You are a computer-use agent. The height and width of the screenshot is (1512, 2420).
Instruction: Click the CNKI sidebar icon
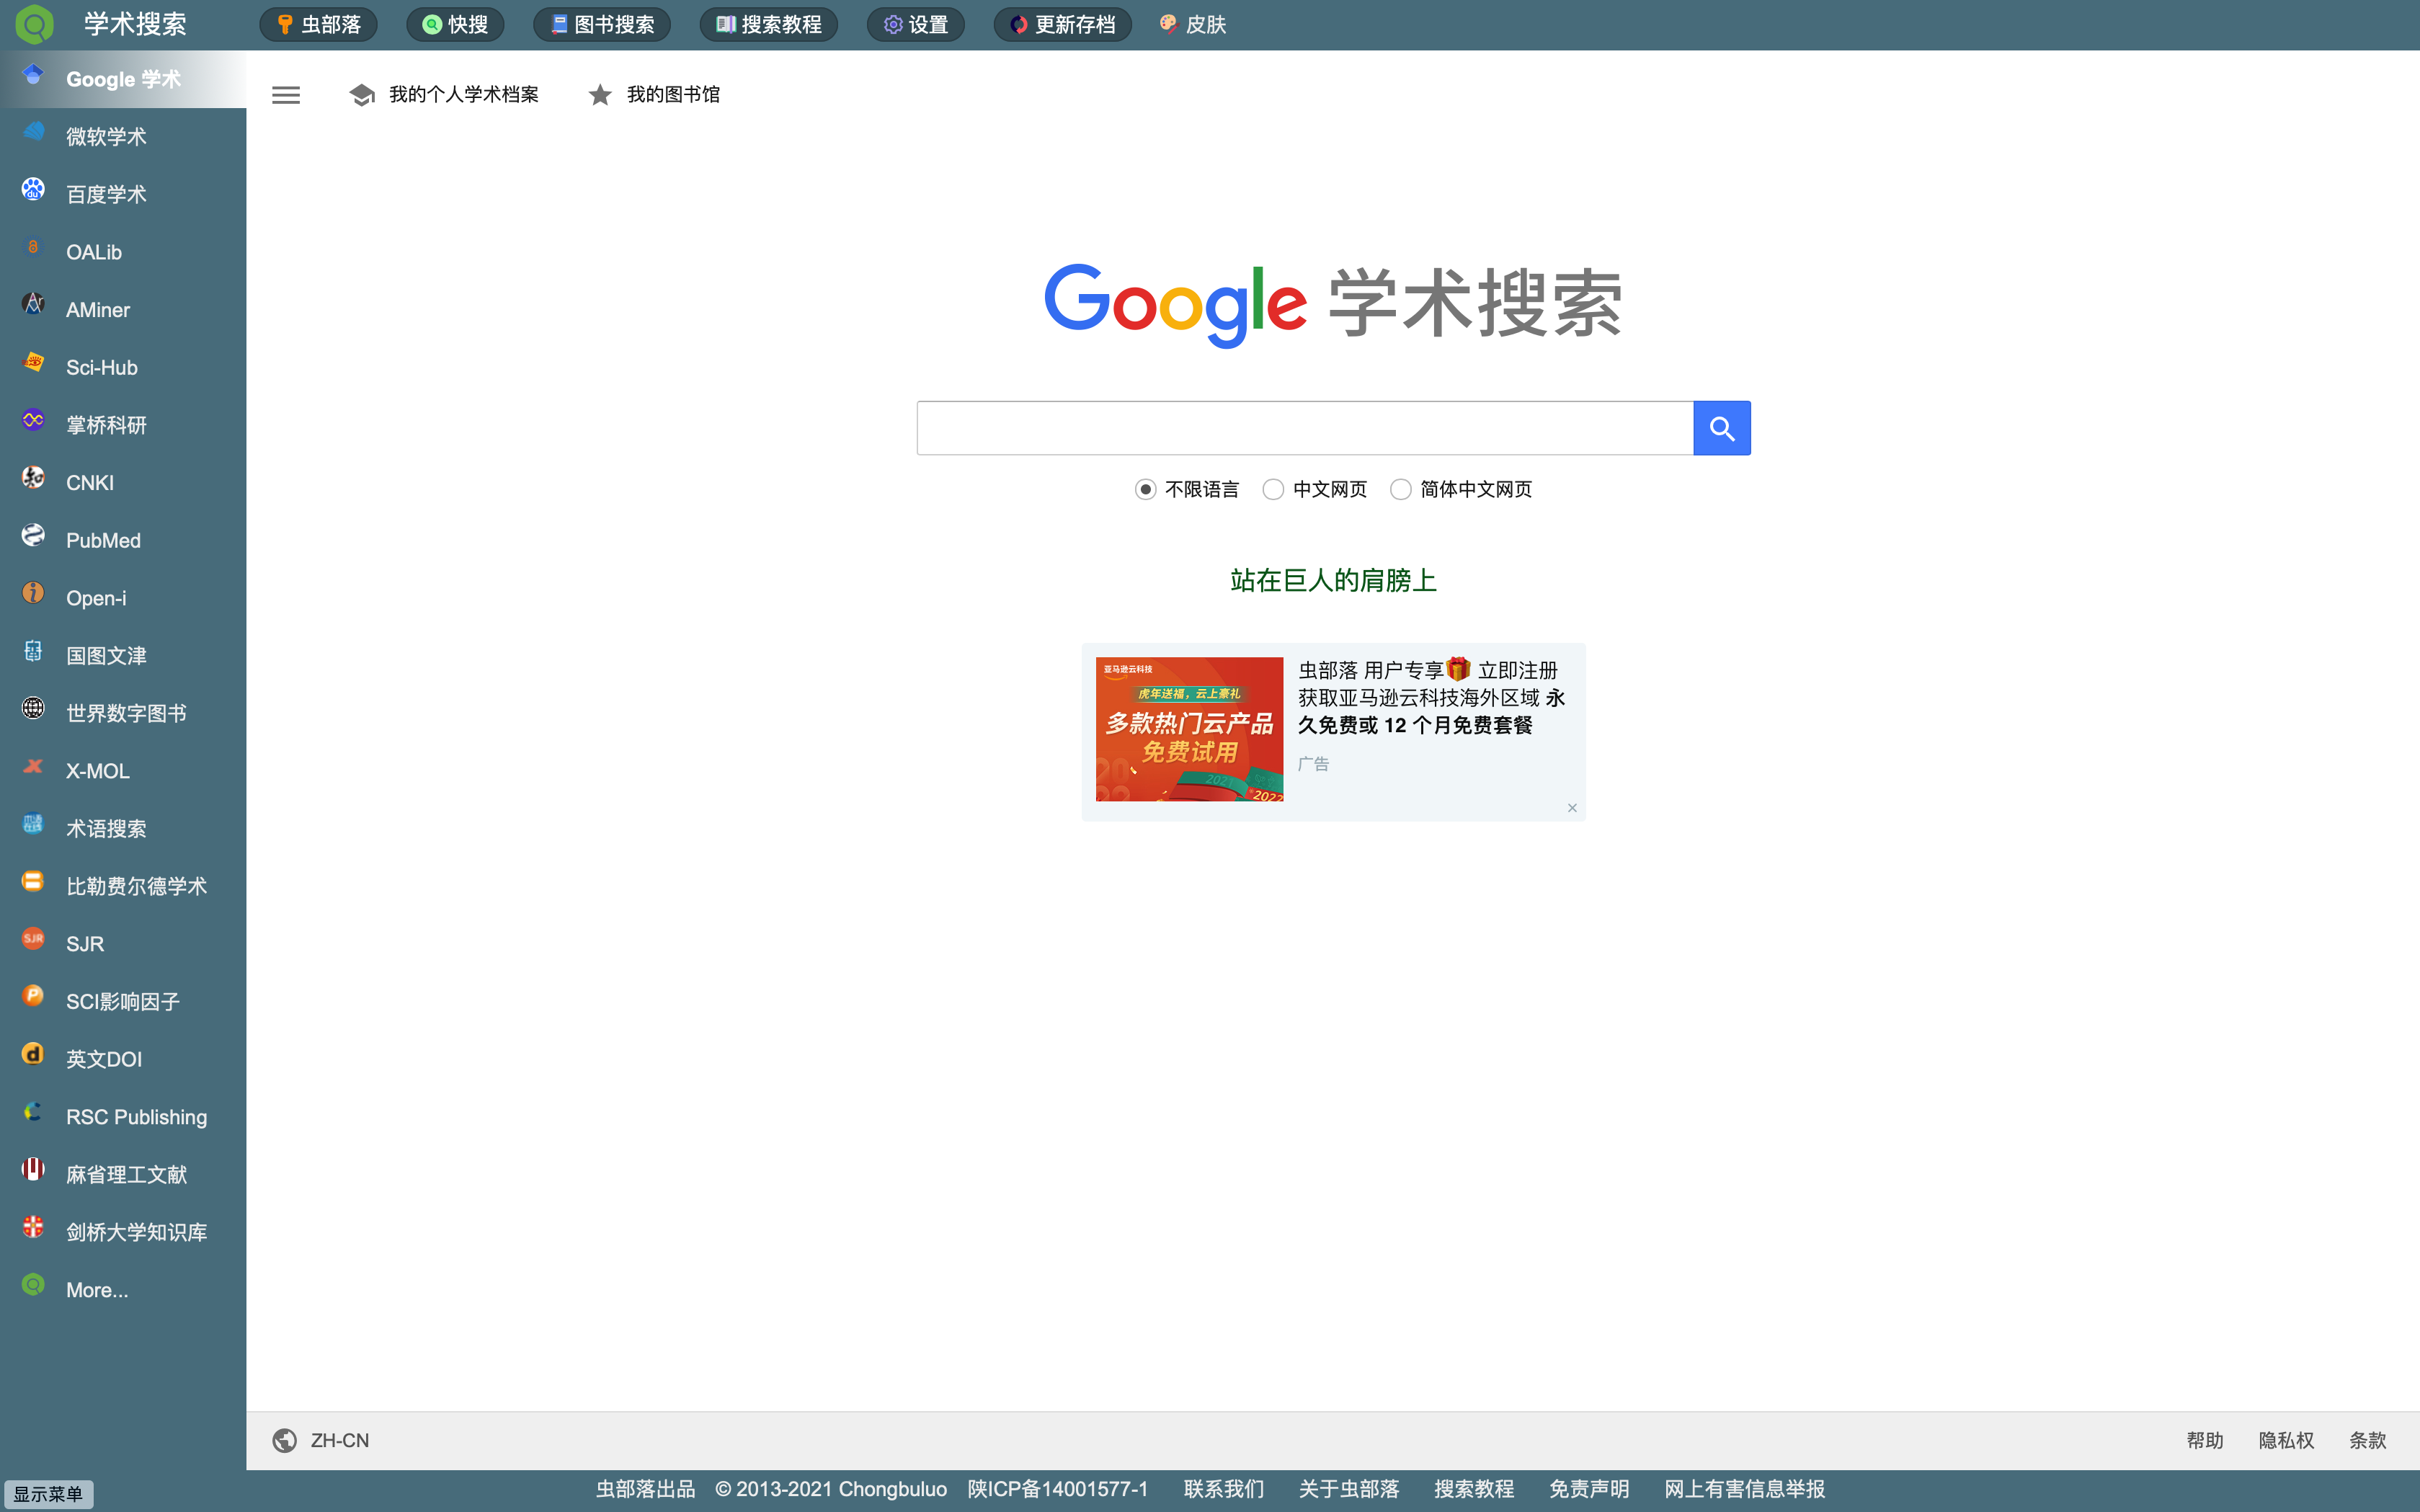click(33, 478)
